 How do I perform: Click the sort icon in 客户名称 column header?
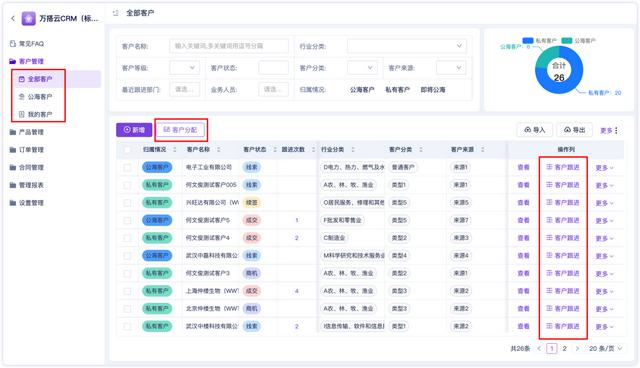(218, 150)
